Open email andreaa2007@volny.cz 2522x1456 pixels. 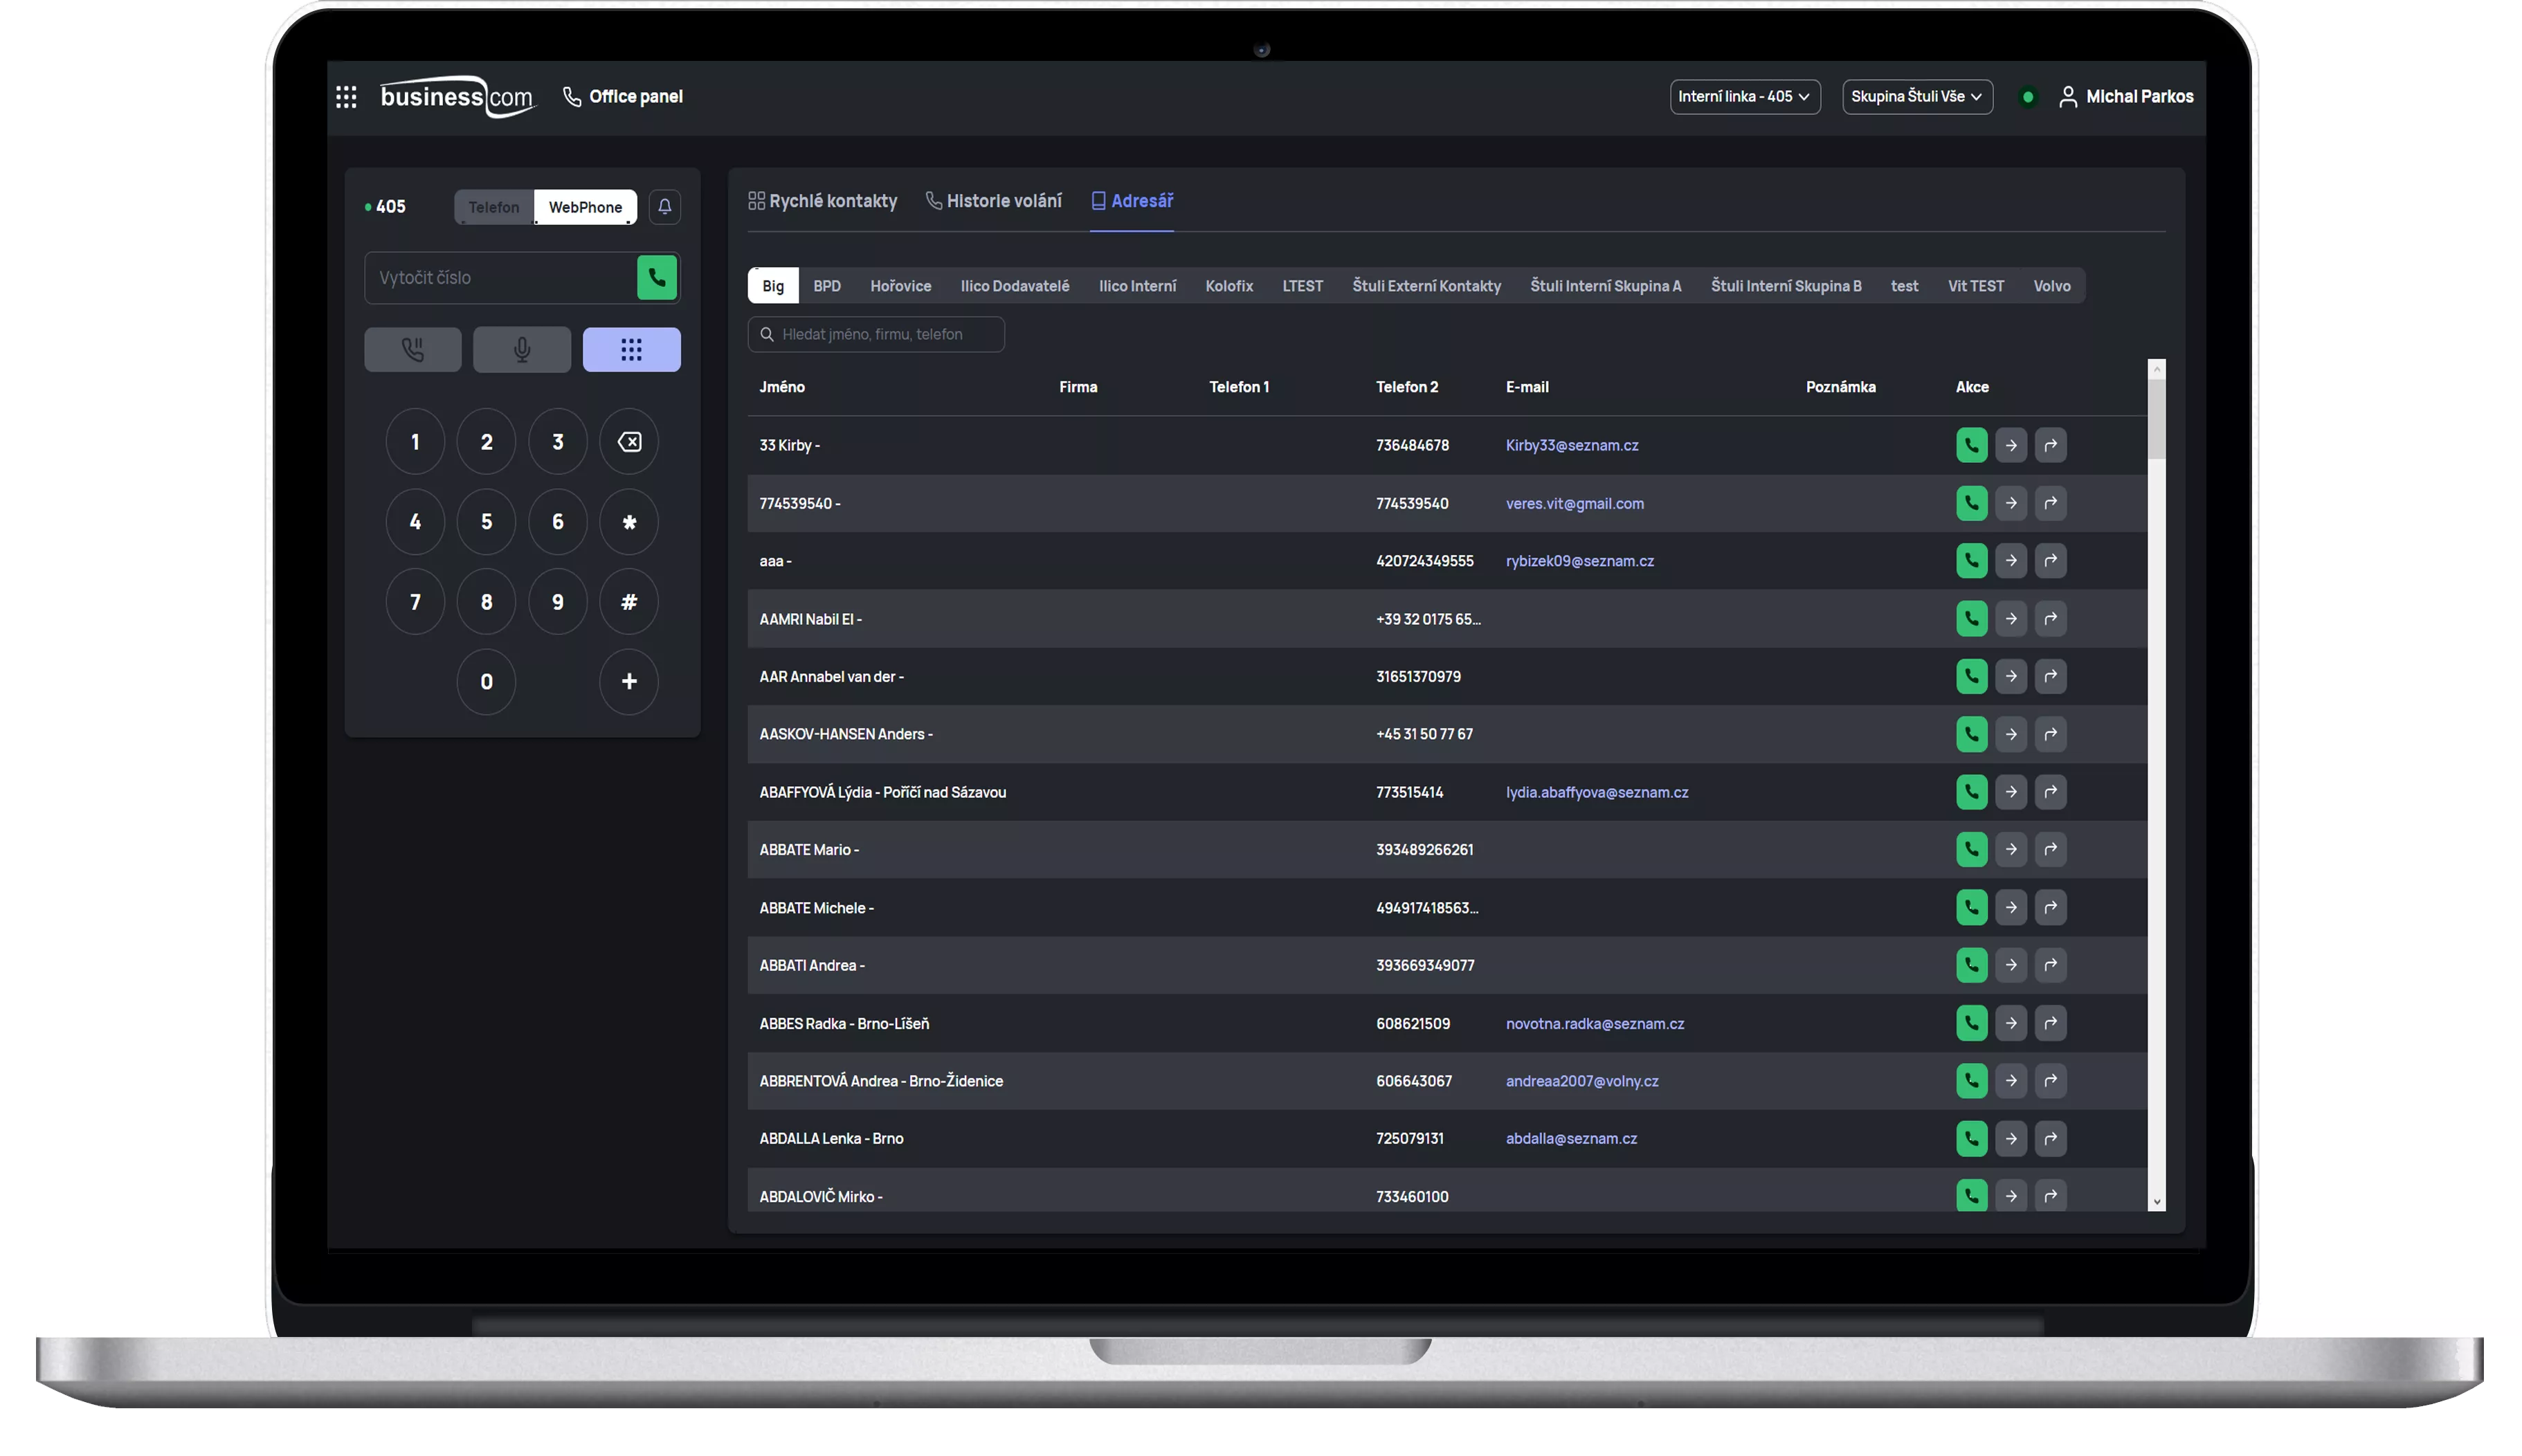point(1581,1081)
